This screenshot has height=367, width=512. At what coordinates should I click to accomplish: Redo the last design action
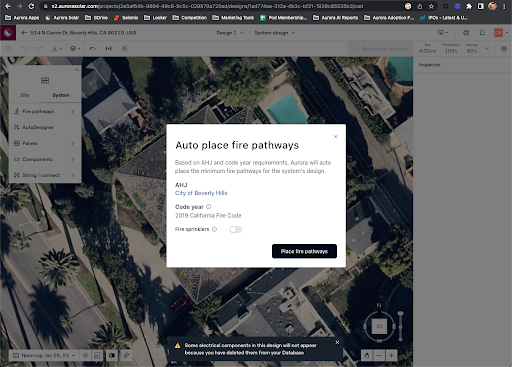tap(40, 49)
